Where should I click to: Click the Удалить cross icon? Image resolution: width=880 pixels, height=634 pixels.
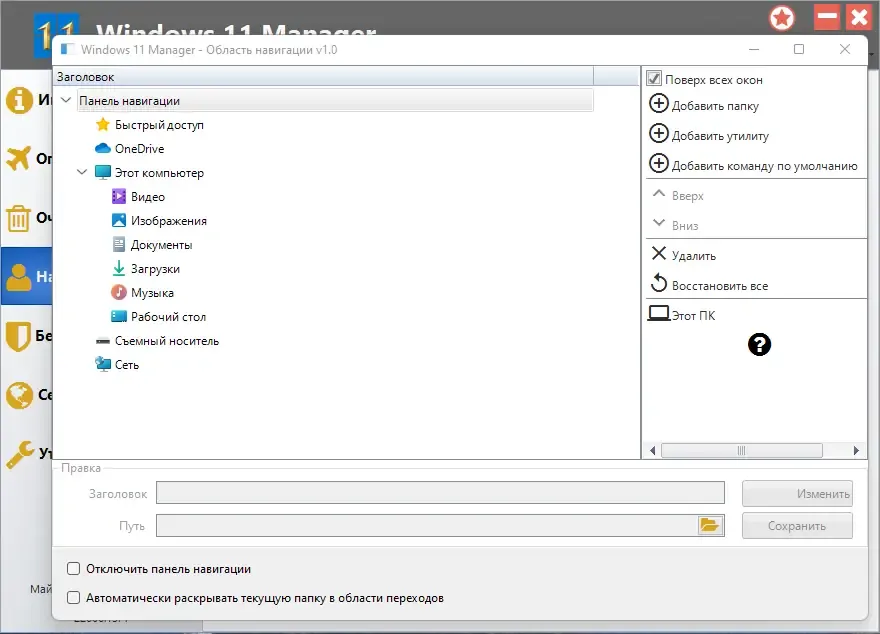pyautogui.click(x=659, y=254)
